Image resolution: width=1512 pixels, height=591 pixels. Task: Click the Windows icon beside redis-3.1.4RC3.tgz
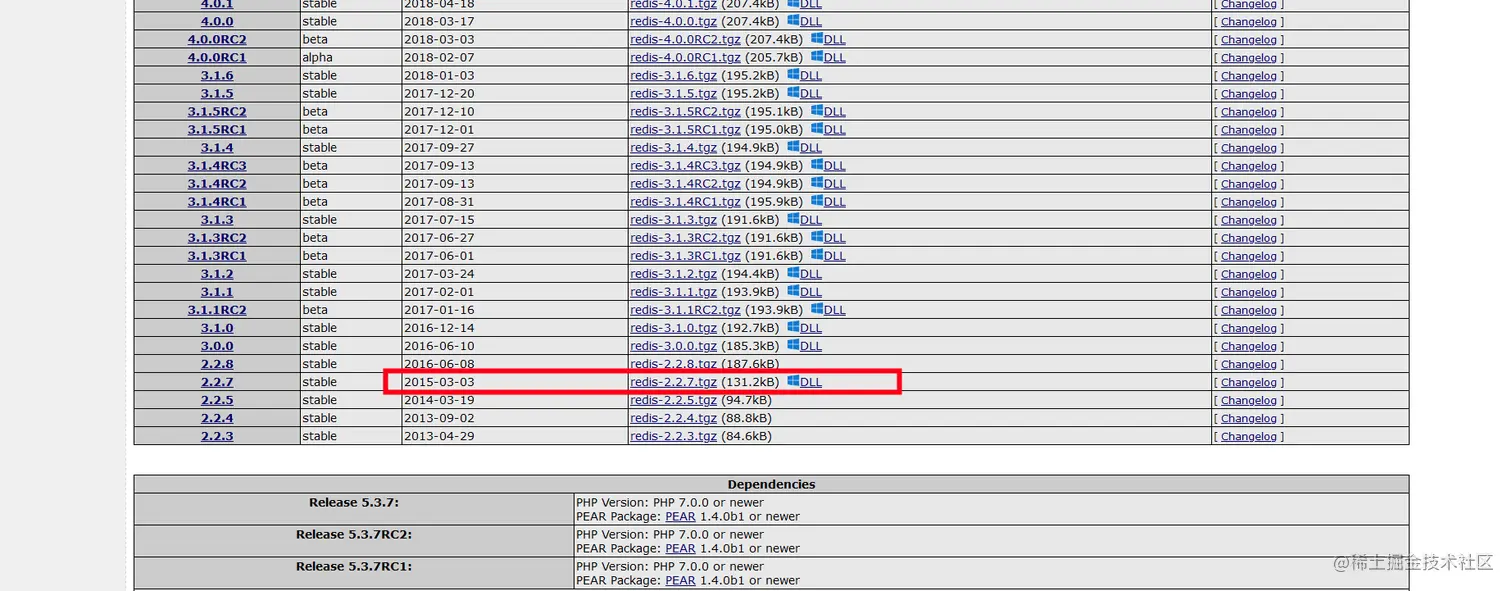(x=817, y=164)
